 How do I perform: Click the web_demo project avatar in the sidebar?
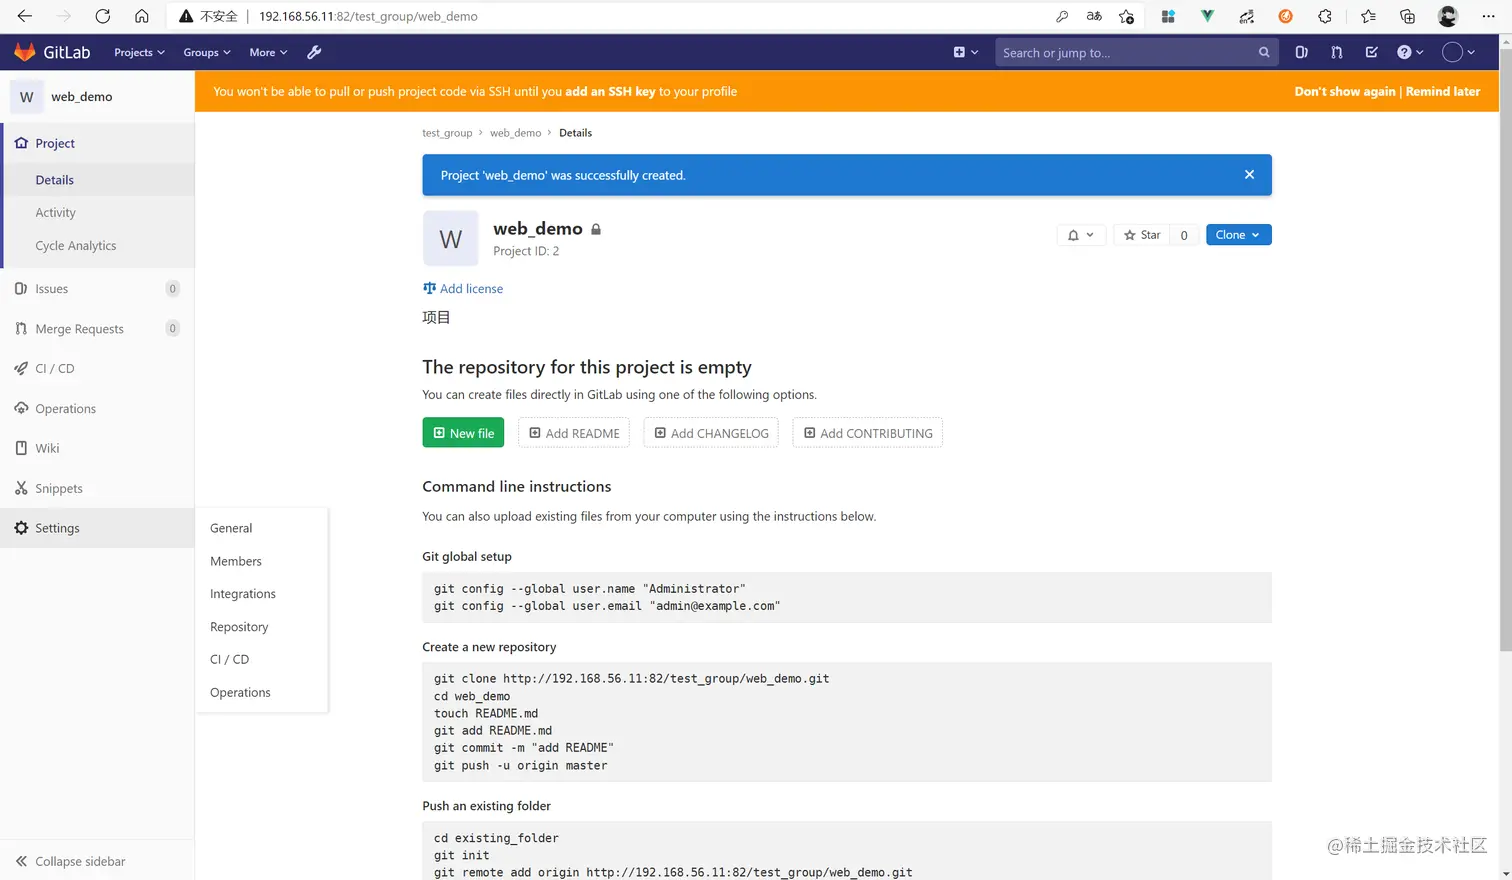[26, 97]
